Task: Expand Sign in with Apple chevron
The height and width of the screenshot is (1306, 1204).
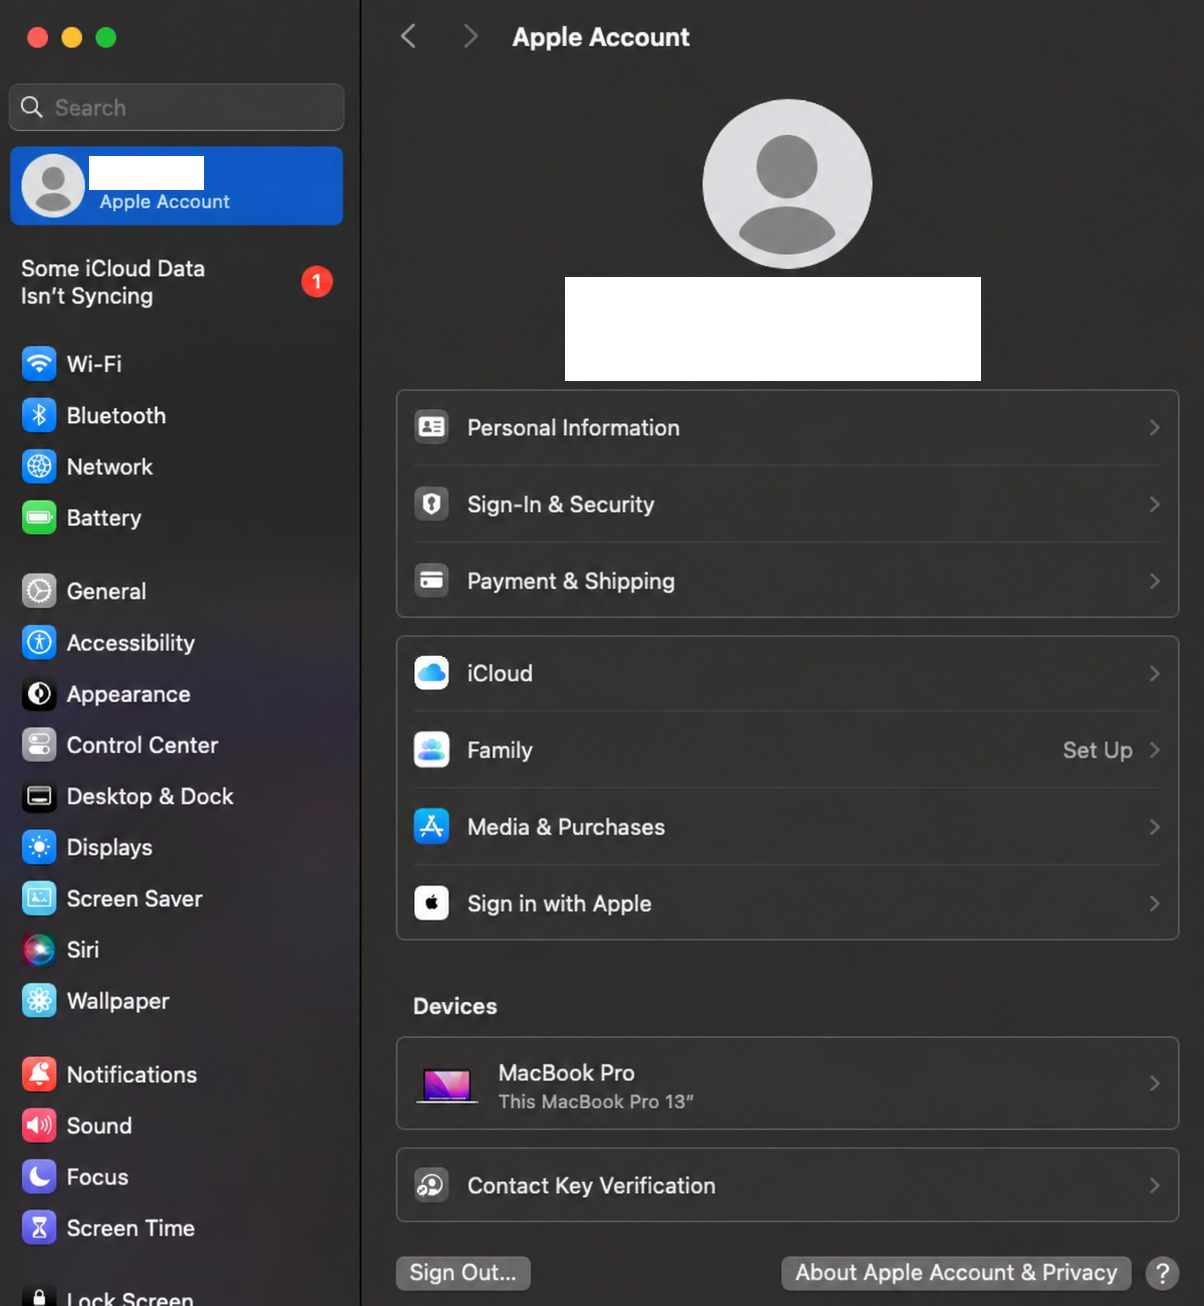Action: 1154,903
